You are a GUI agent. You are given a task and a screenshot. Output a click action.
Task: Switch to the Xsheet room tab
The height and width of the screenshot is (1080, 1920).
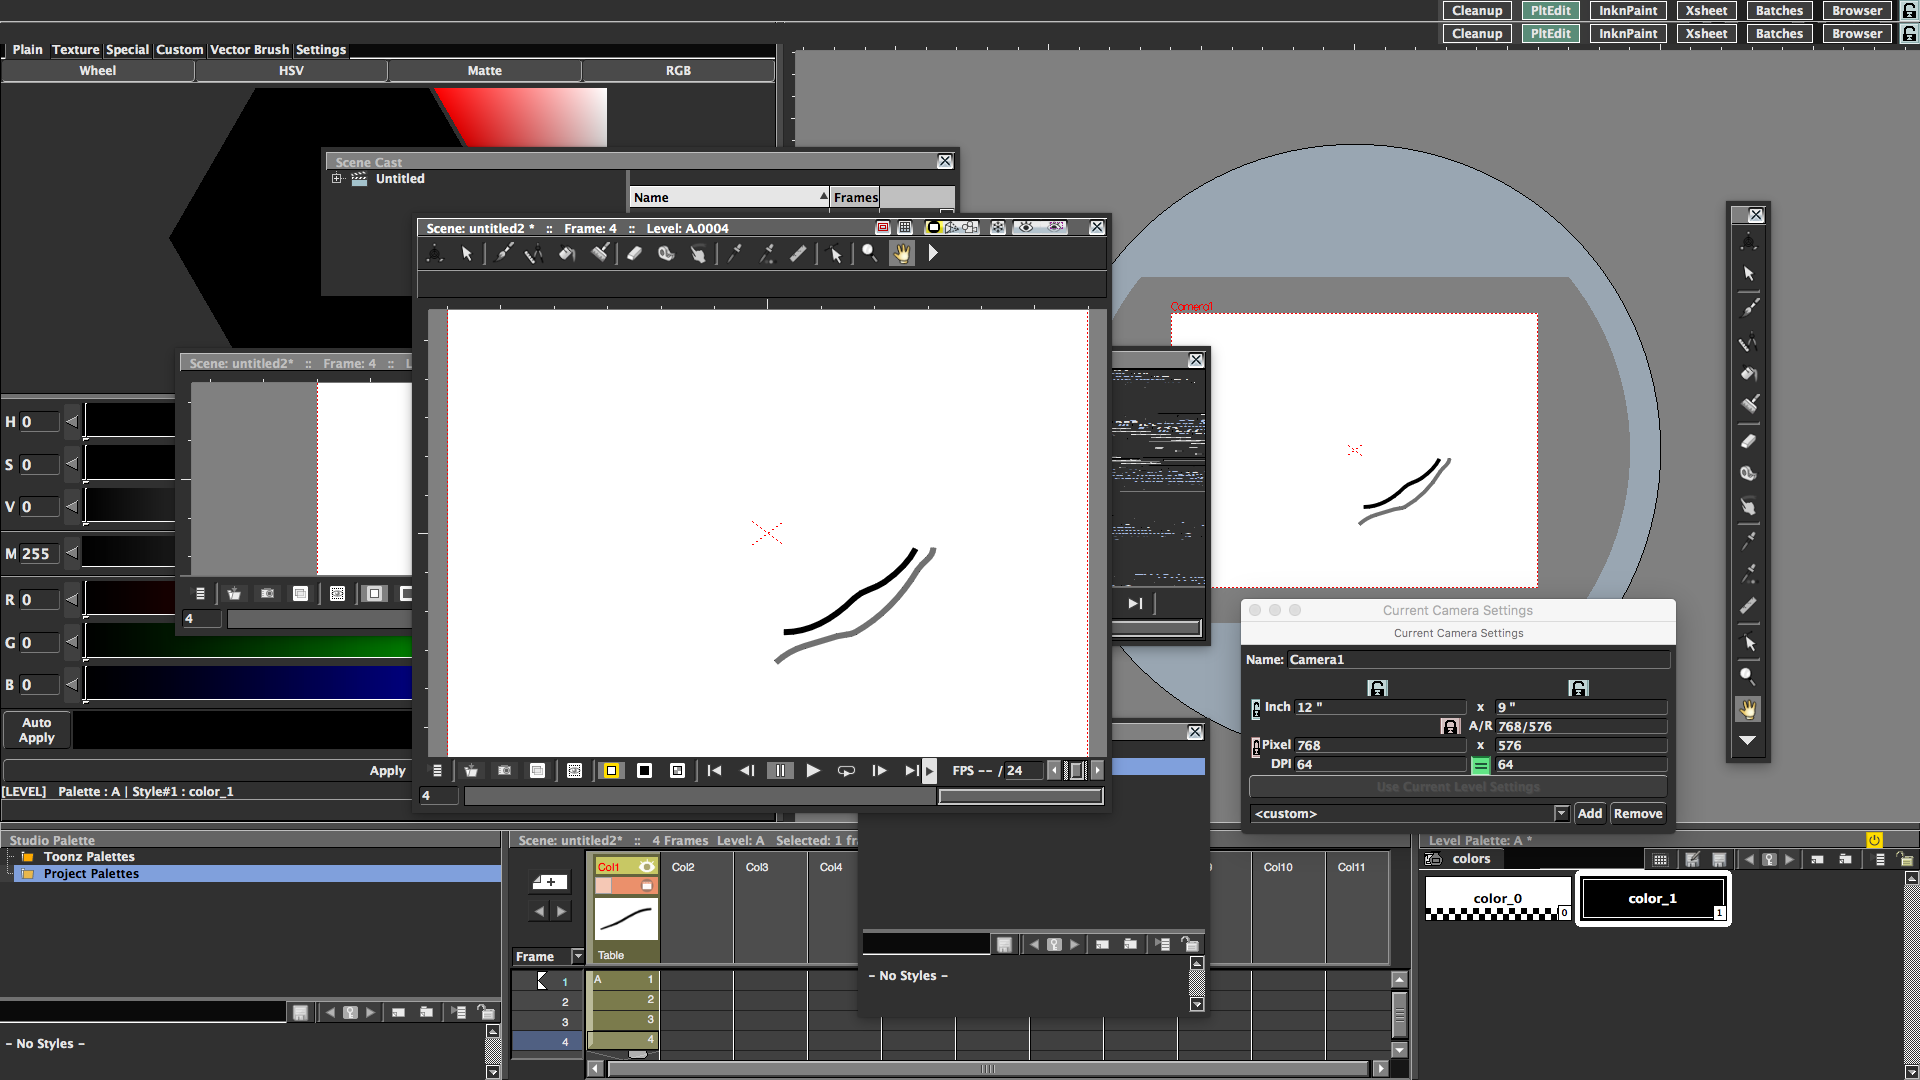(x=1705, y=11)
